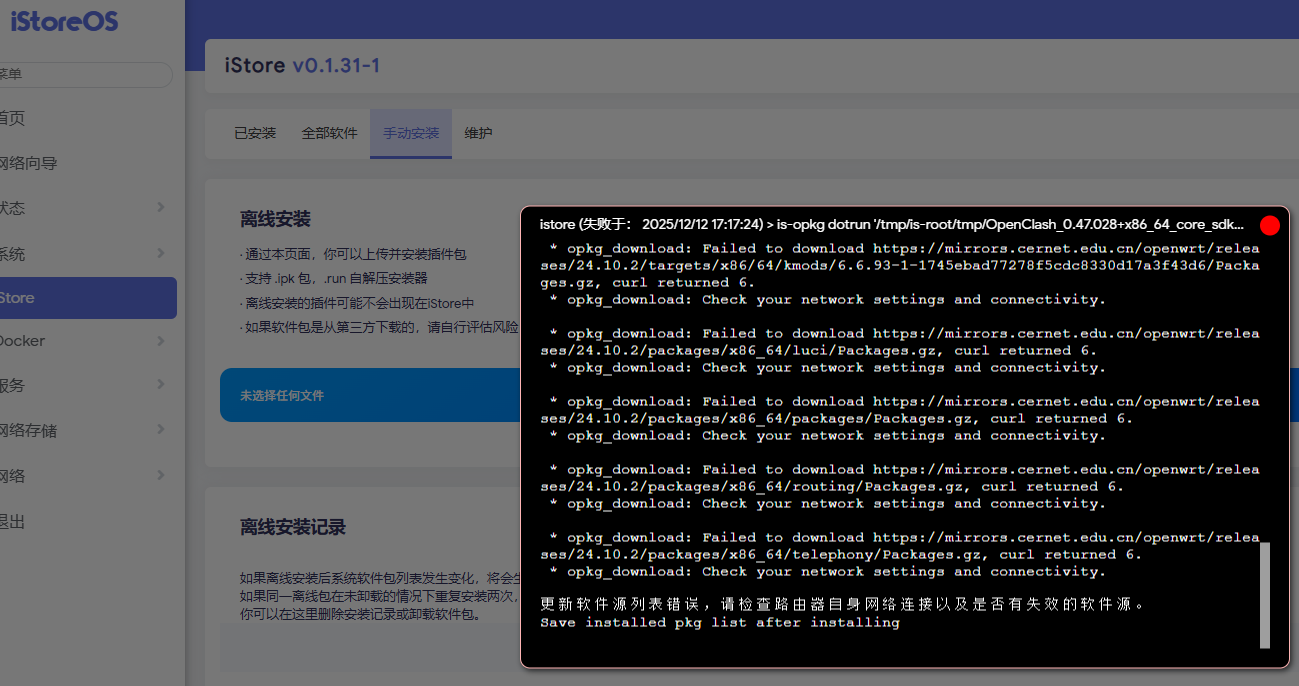Click the luci/Packages.gz error line
Screen dimensions: 1299x686
[900, 342]
